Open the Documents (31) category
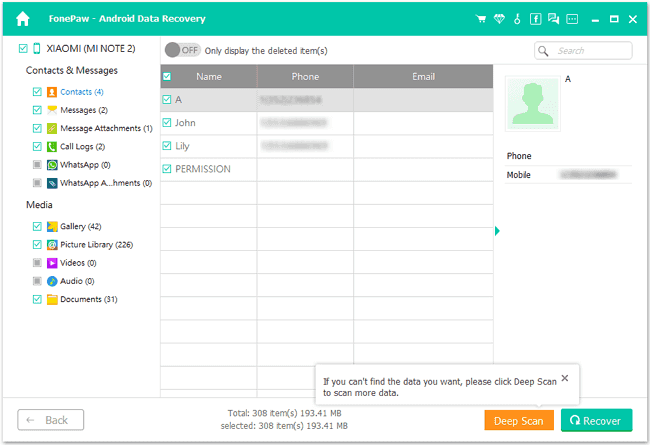Image resolution: width=650 pixels, height=445 pixels. click(x=89, y=299)
